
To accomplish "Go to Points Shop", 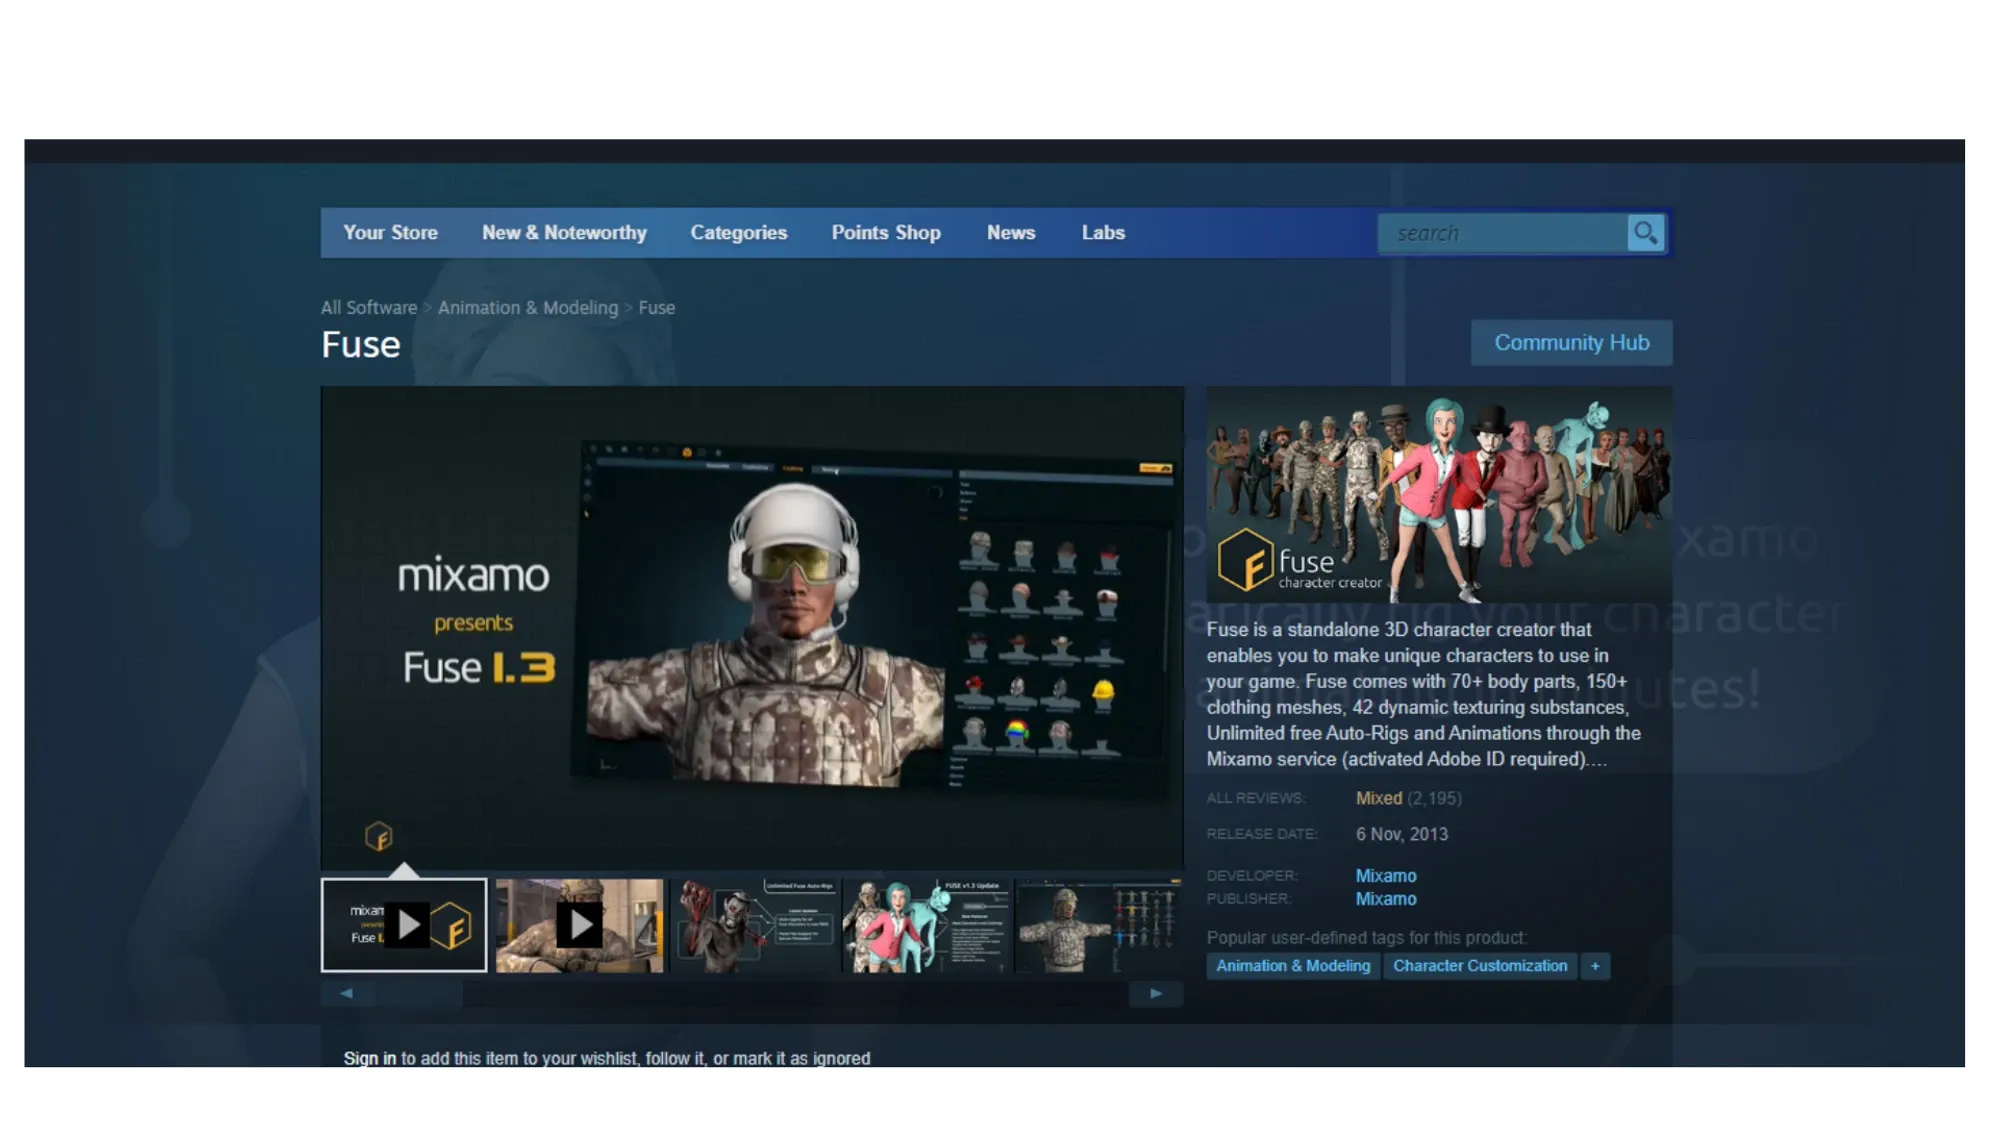I will (886, 232).
